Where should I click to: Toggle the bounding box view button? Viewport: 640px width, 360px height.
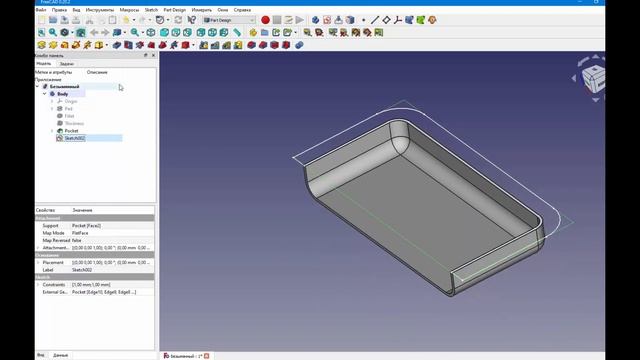coord(80,32)
